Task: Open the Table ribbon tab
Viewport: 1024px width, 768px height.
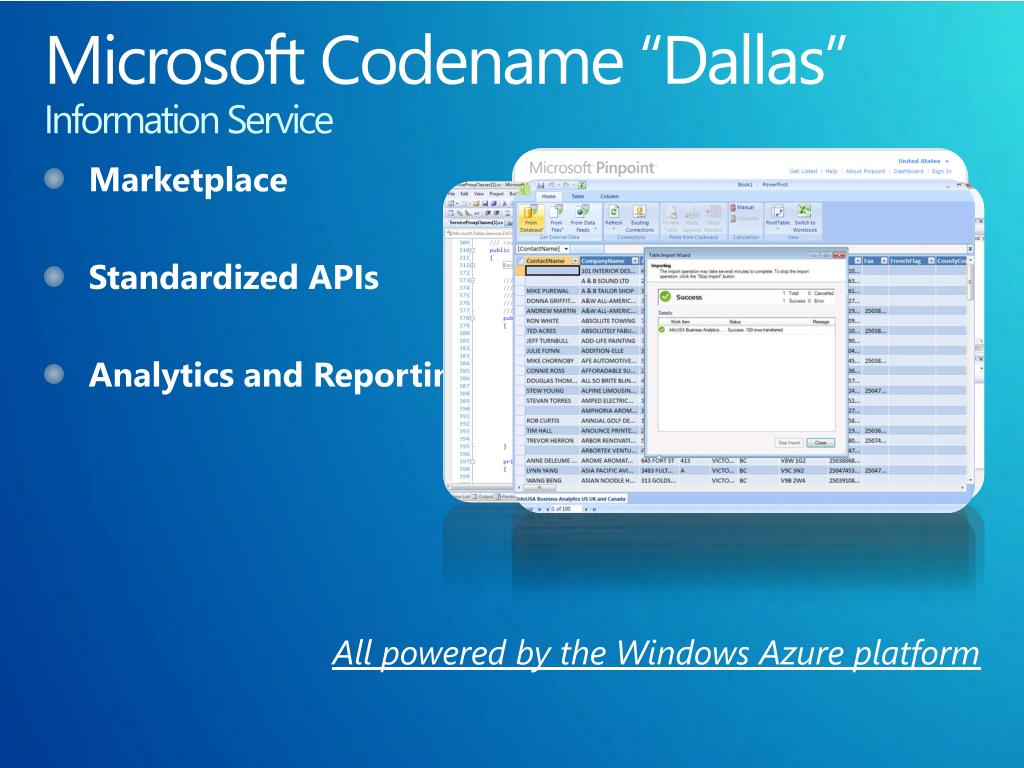Action: 578,196
